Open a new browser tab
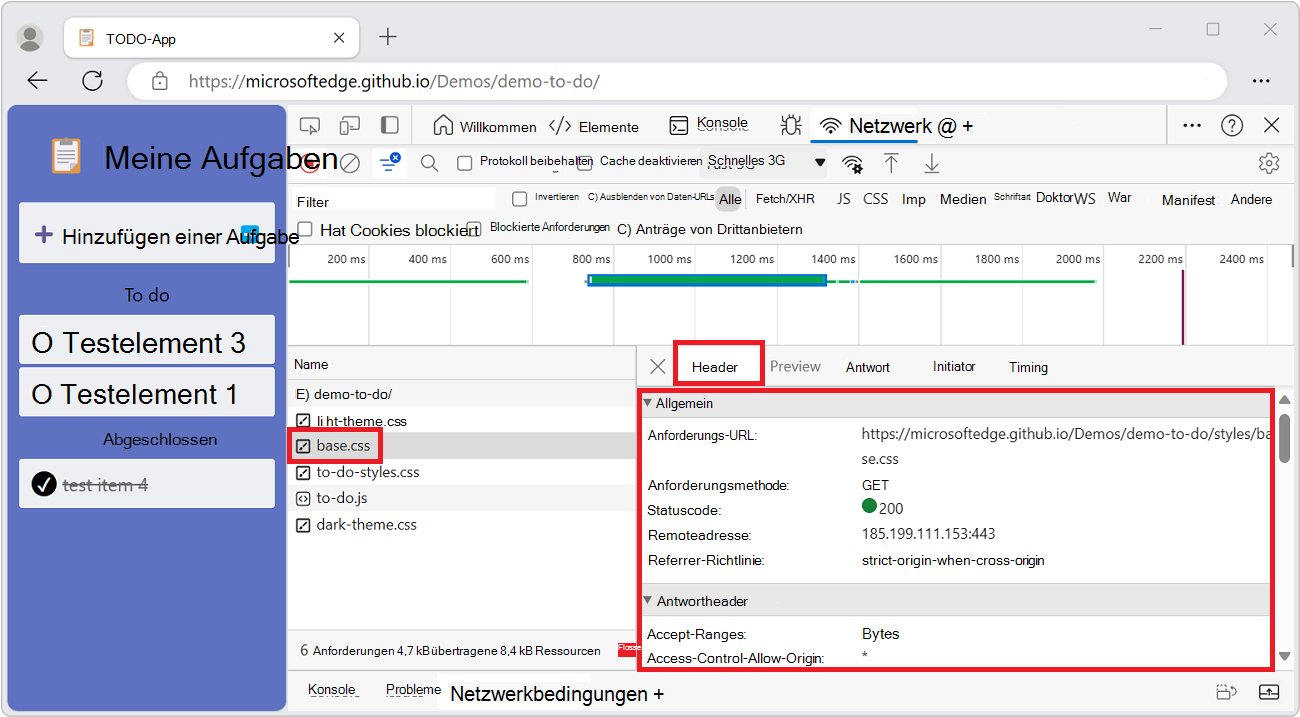Viewport: 1300px width, 717px height. pos(388,37)
